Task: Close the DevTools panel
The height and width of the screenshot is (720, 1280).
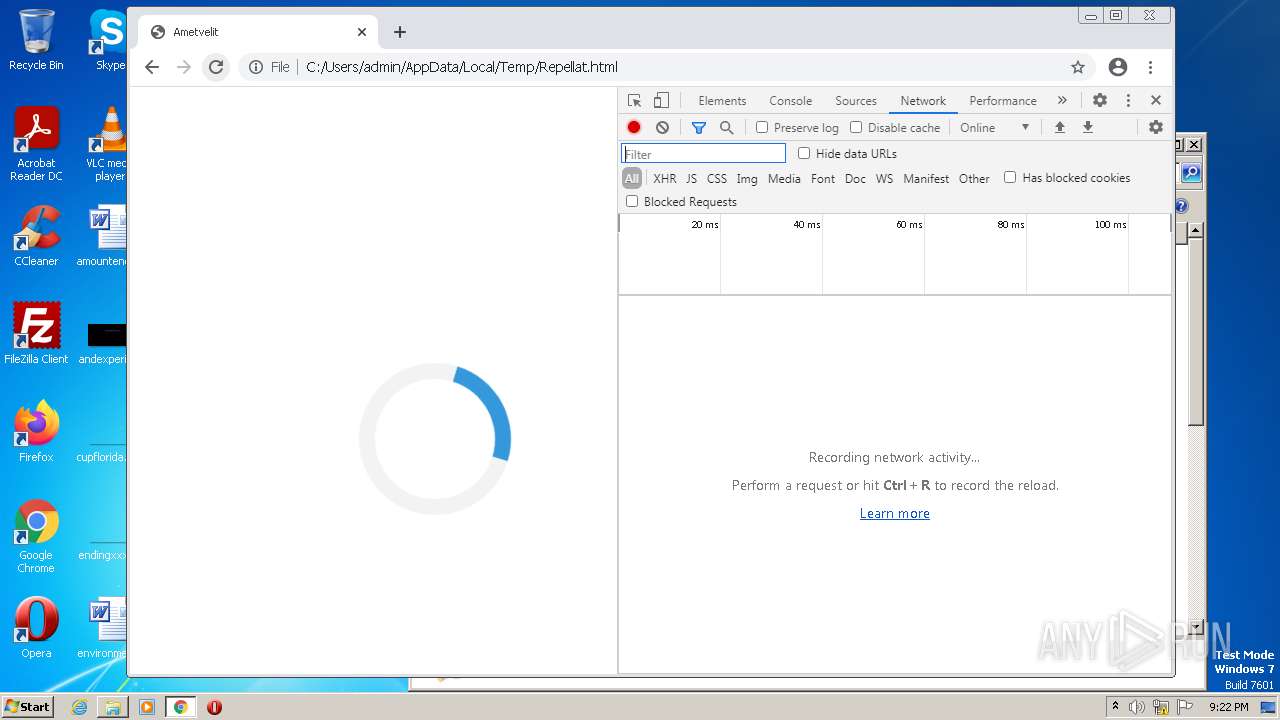Action: point(1156,101)
